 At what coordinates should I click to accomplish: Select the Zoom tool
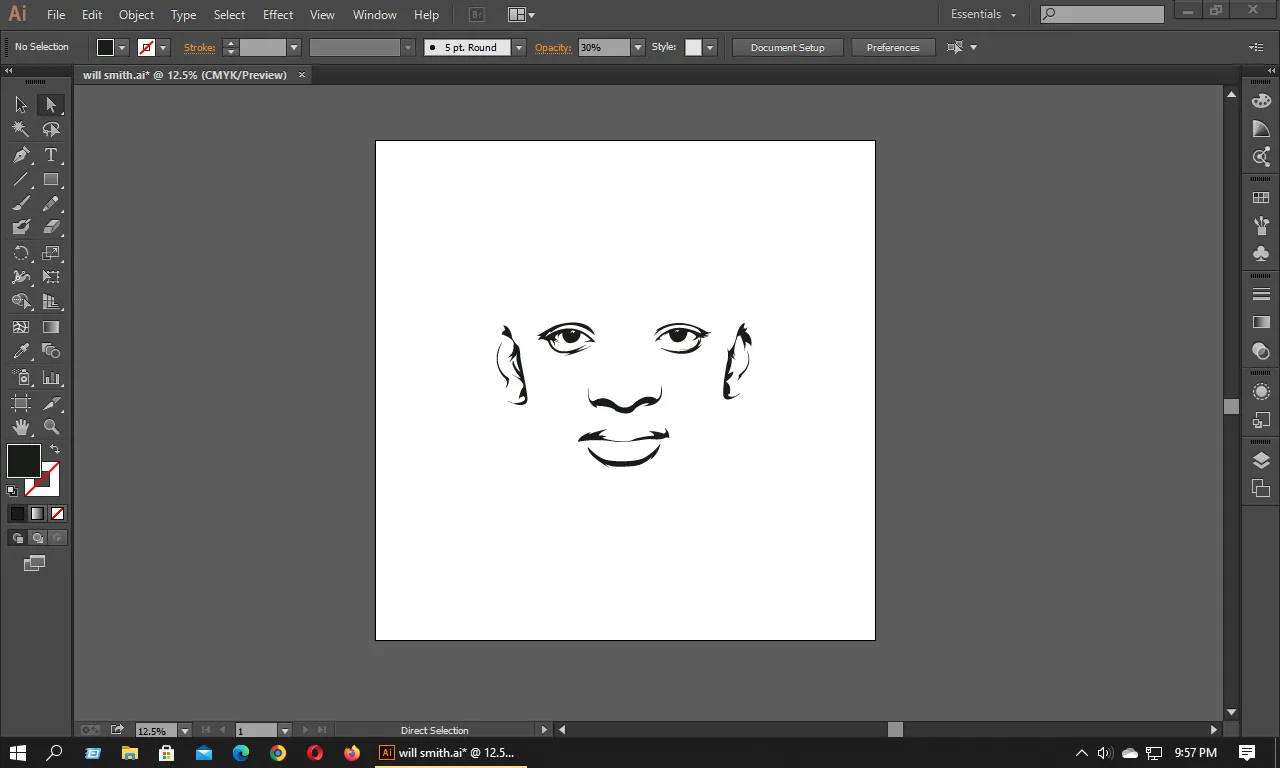point(51,427)
